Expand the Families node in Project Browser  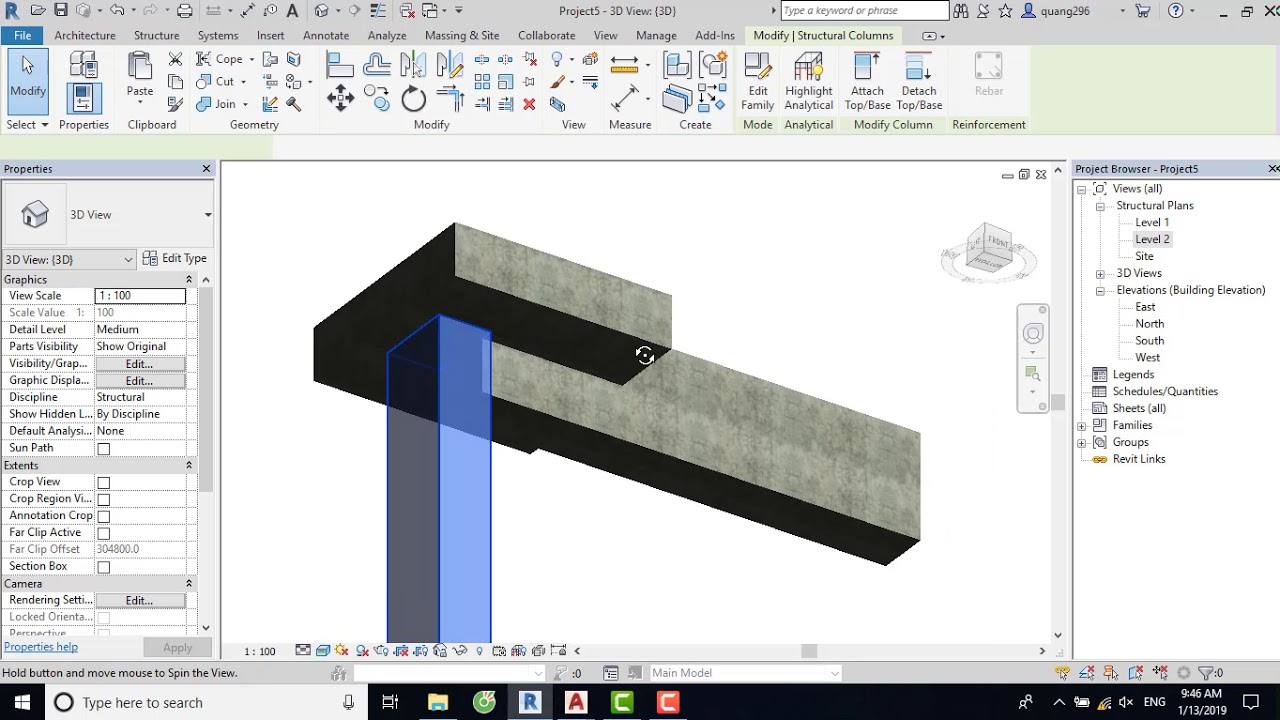pyautogui.click(x=1082, y=425)
